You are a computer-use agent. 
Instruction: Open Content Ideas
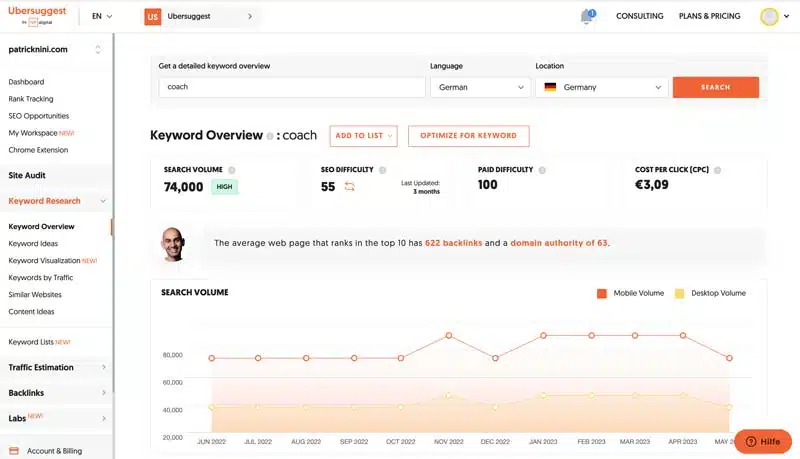(x=31, y=312)
